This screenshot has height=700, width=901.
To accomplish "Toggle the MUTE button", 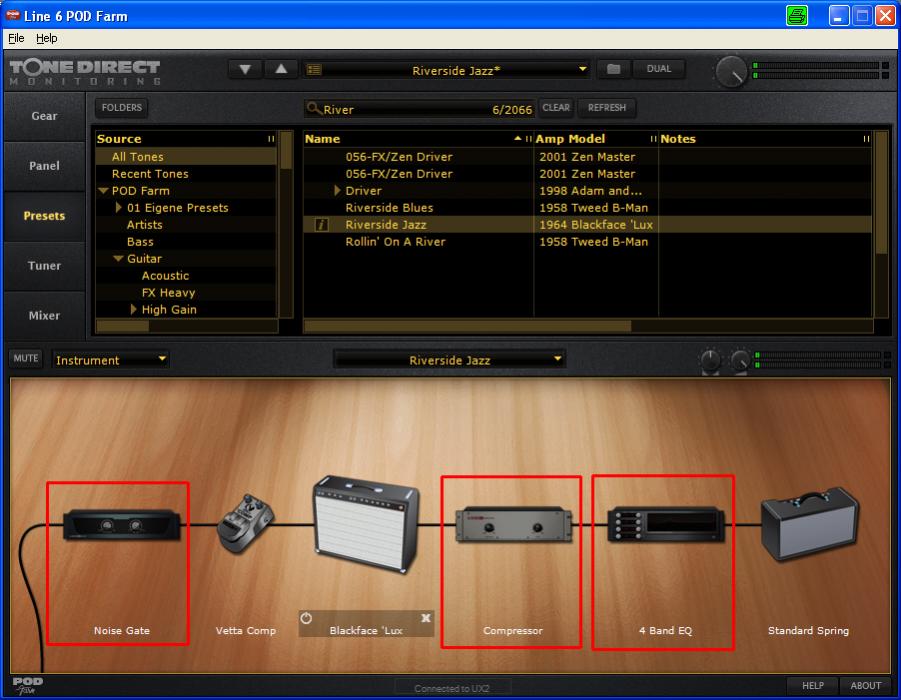I will 26,358.
